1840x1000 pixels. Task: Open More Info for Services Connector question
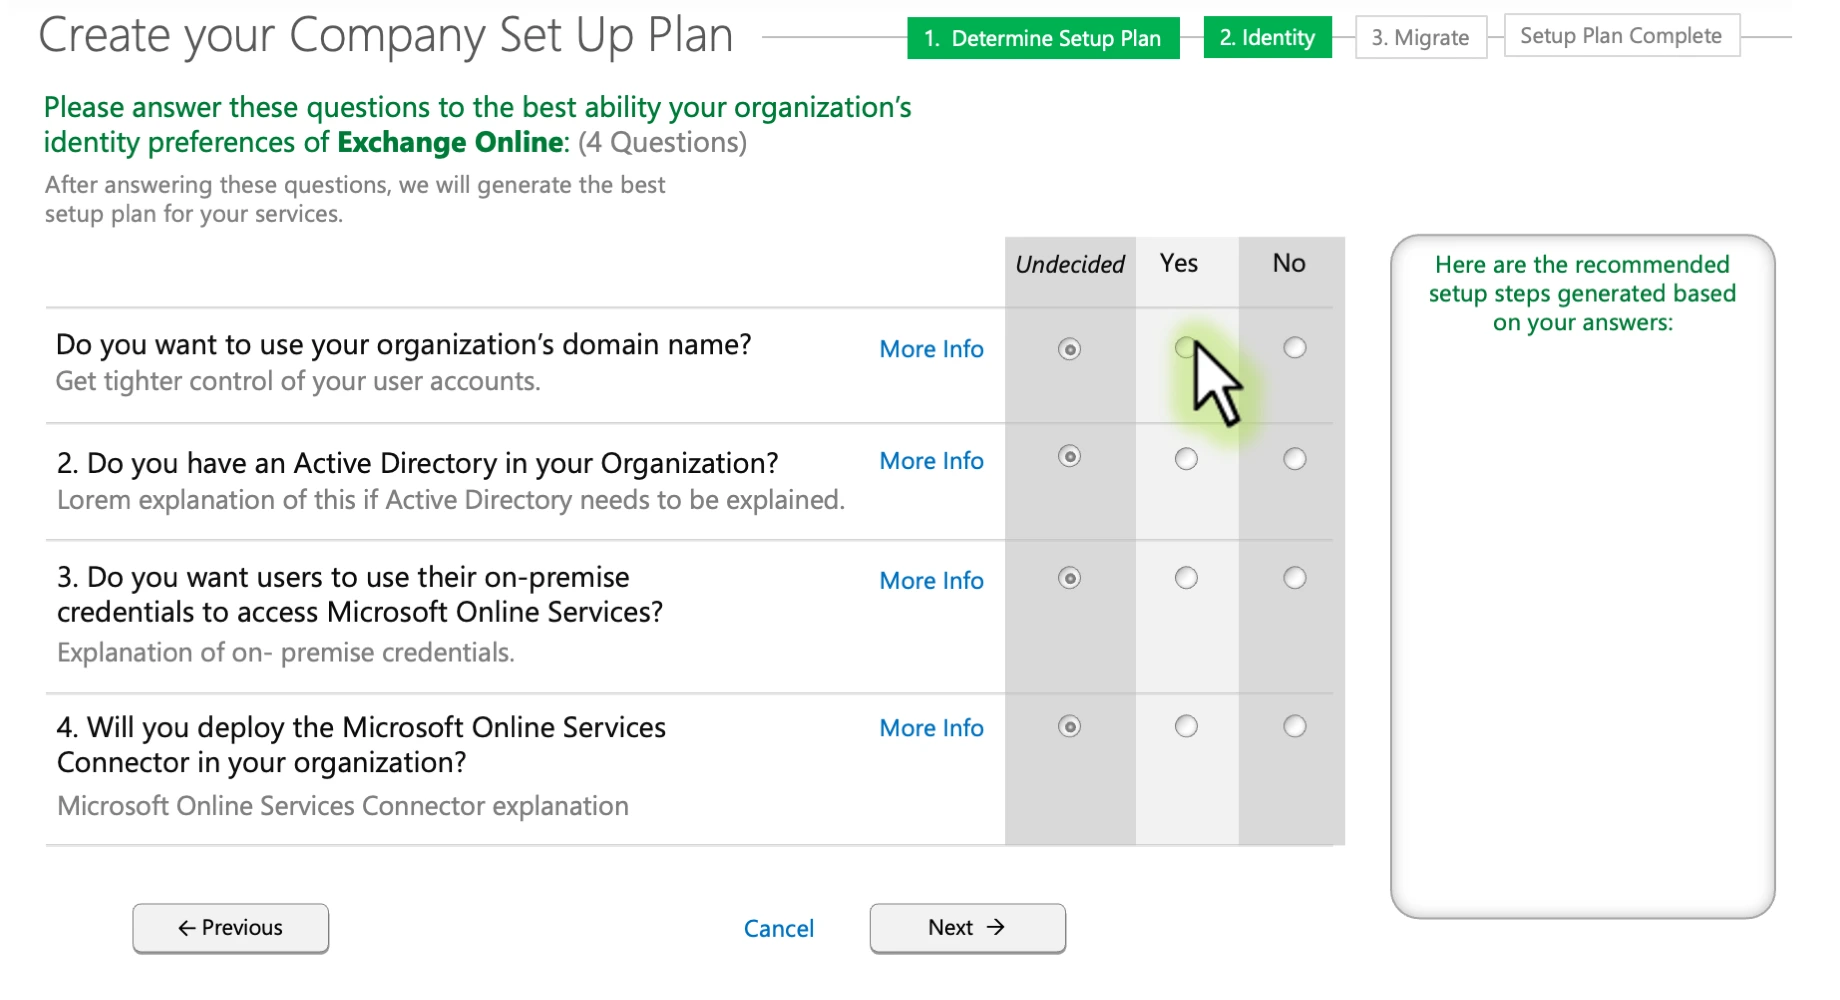(931, 728)
